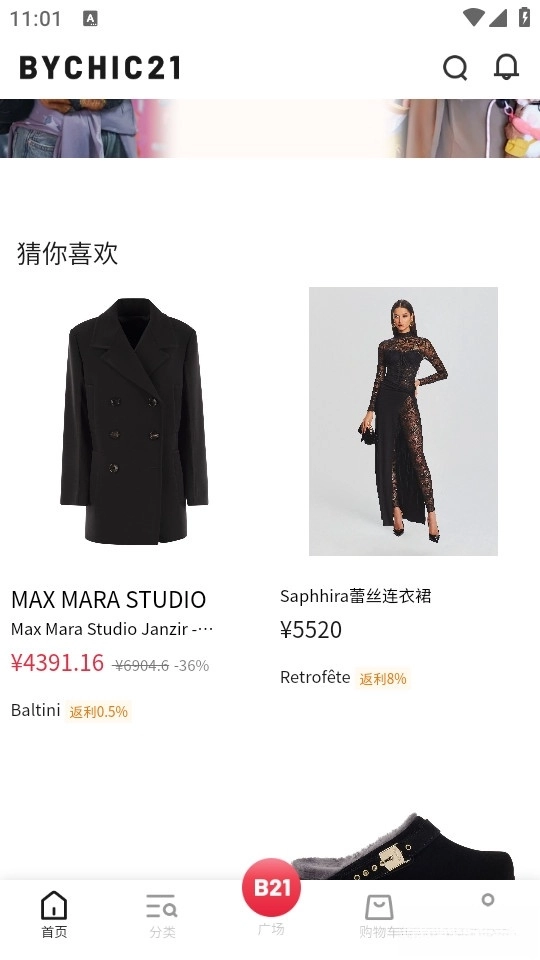540x960 pixels.
Task: Tap the BYCHIC21 logo
Action: (x=100, y=67)
